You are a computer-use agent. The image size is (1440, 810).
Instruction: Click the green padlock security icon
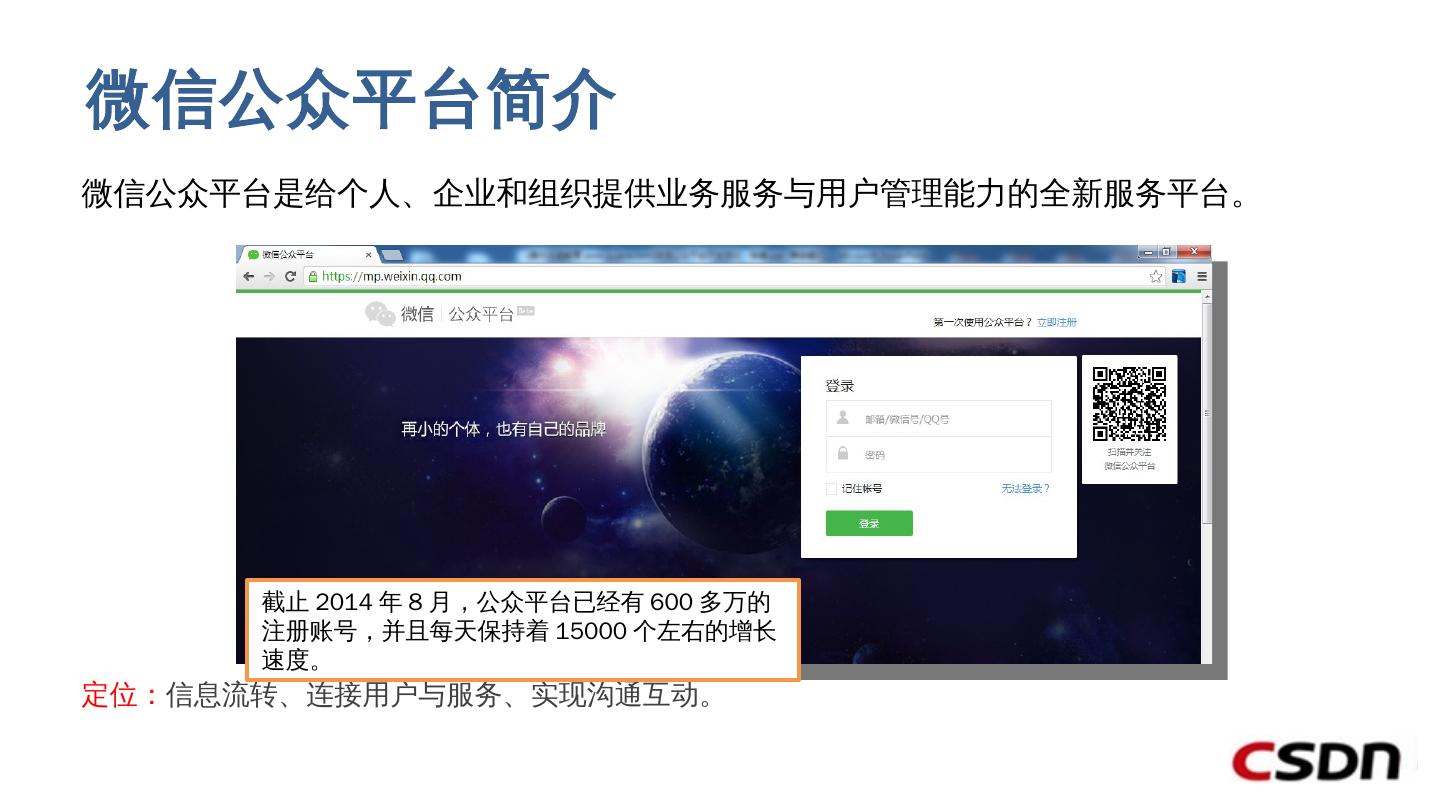(312, 277)
